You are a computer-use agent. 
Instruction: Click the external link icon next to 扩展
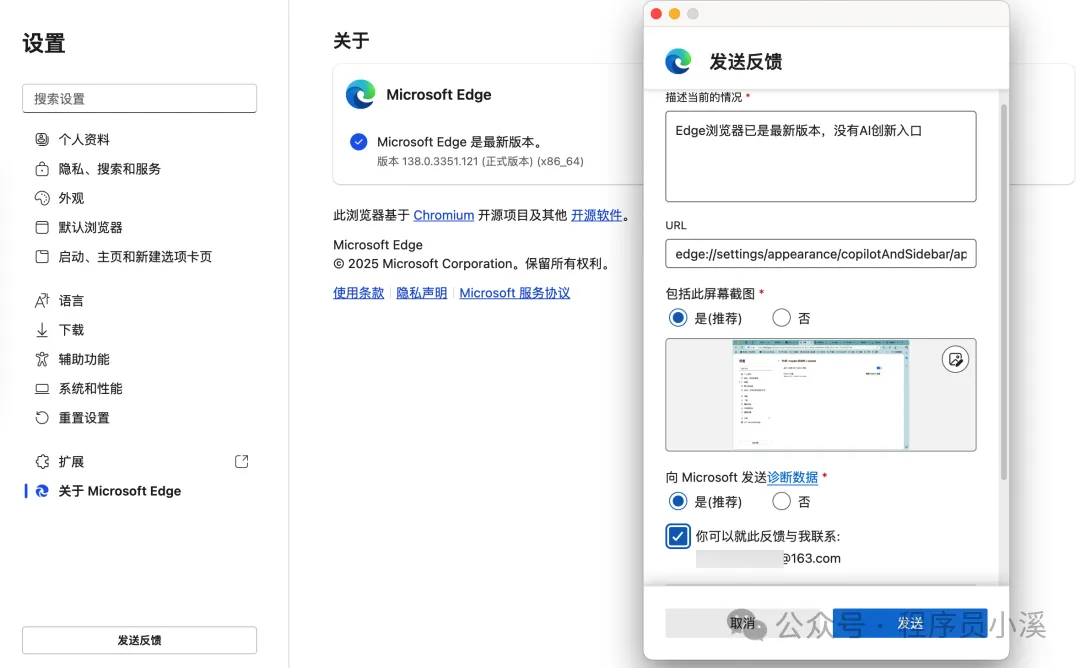point(241,461)
